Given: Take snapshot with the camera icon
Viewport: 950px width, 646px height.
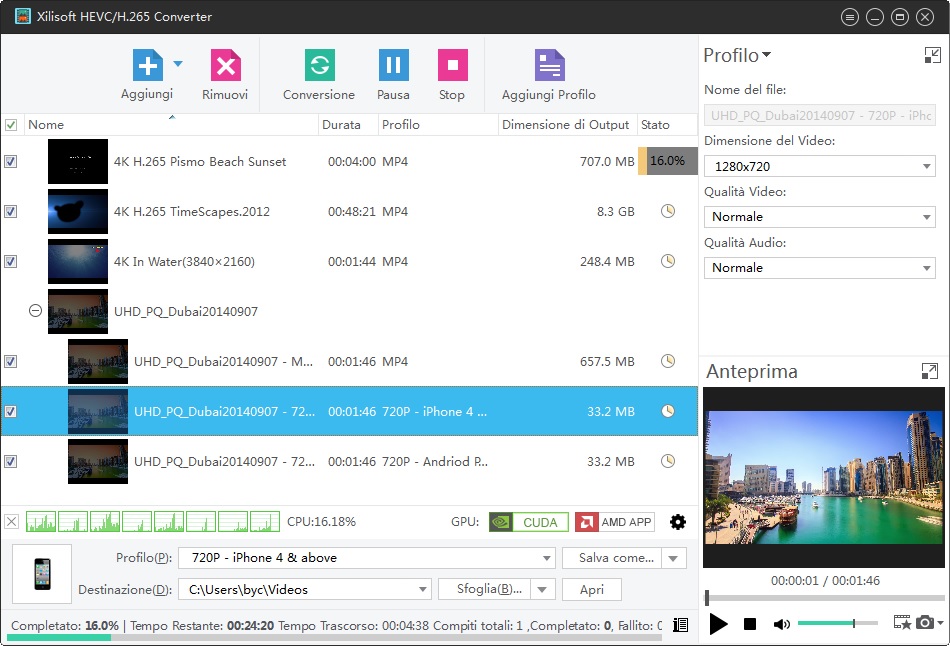Looking at the screenshot, I should tap(925, 622).
